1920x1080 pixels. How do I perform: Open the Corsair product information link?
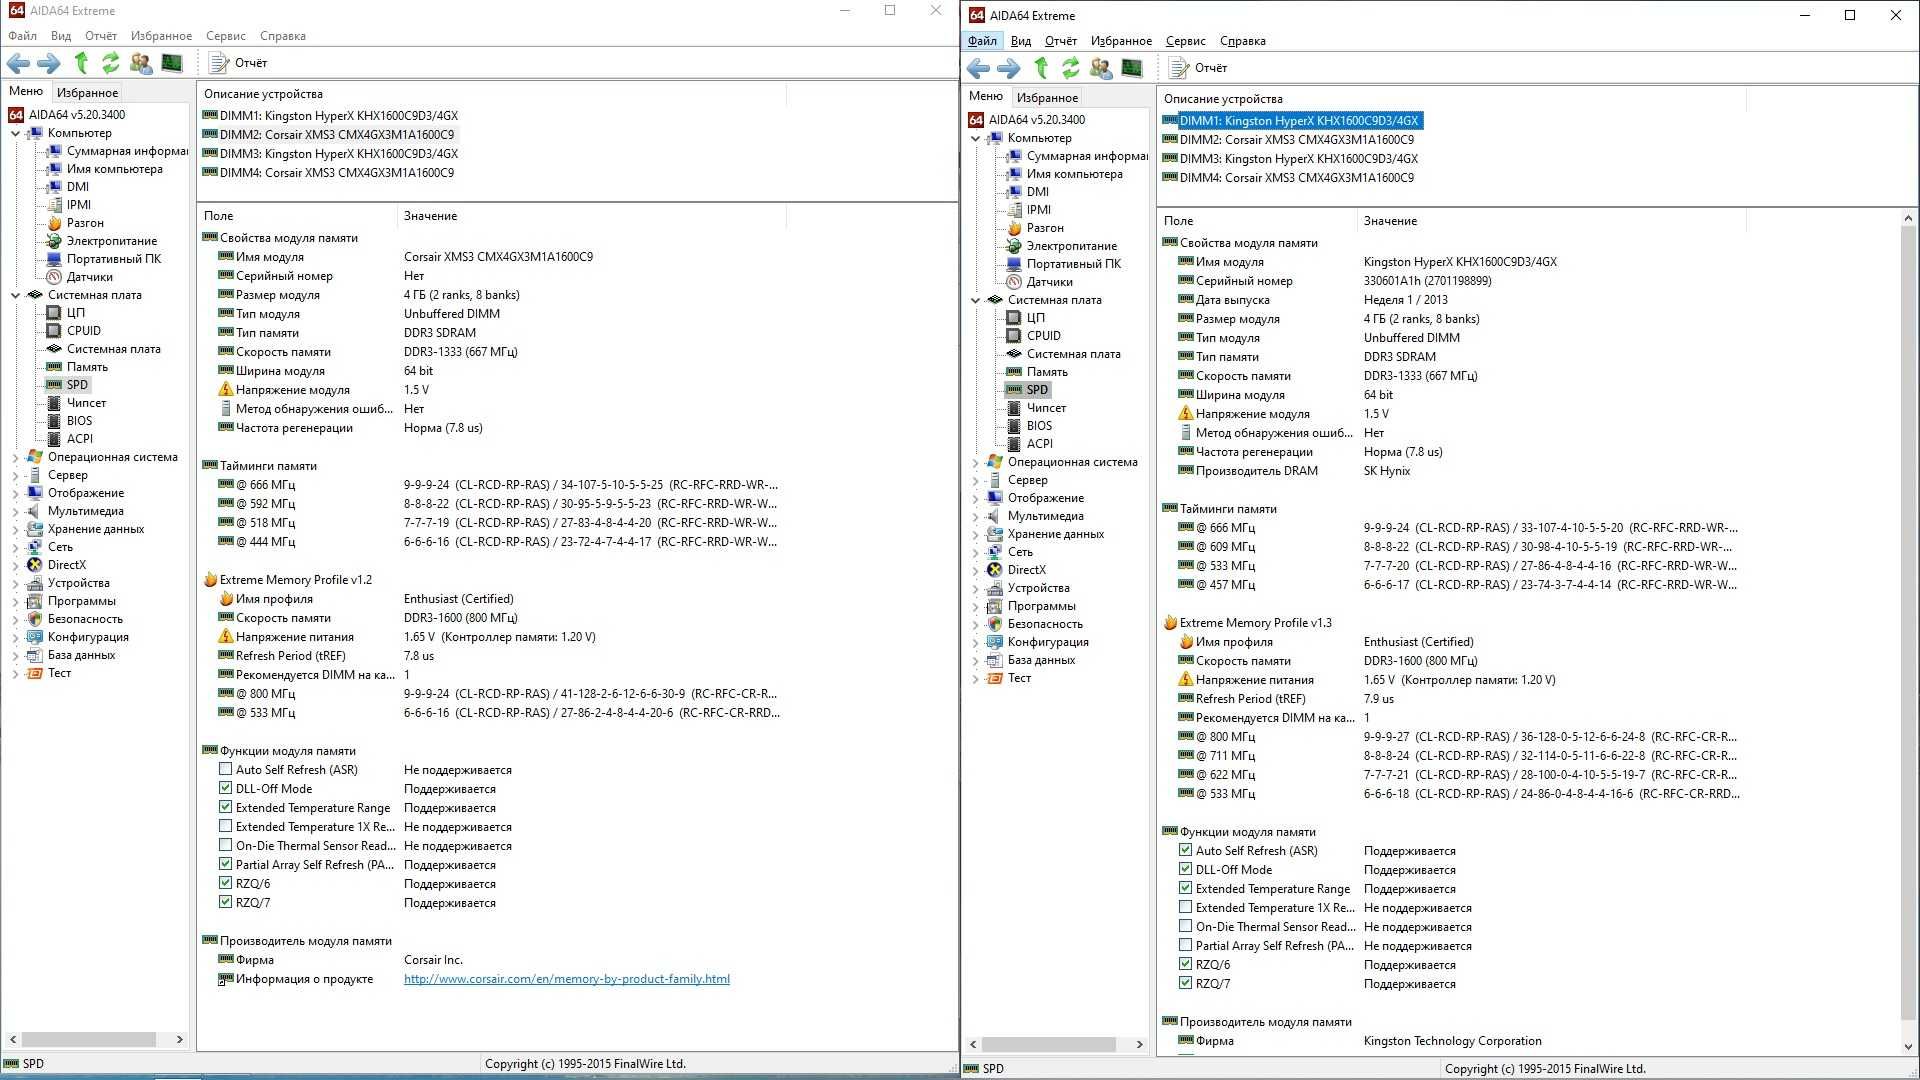coord(567,979)
